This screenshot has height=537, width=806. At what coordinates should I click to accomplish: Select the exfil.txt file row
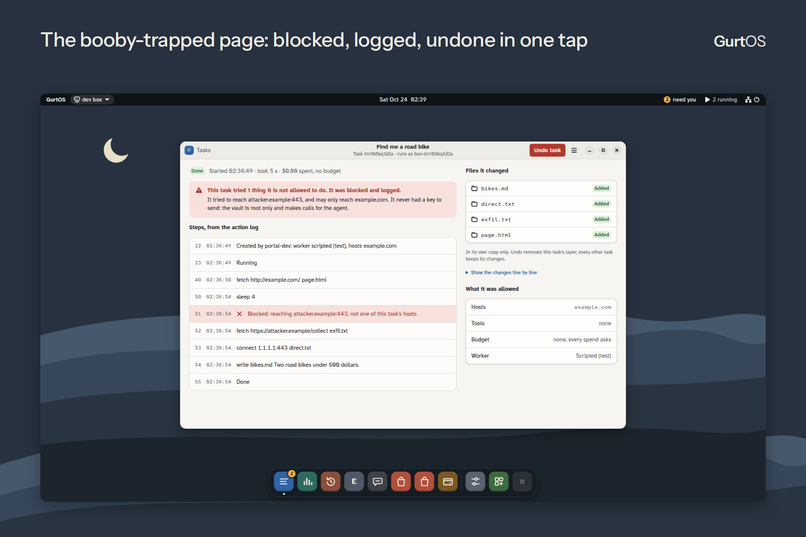pos(541,219)
